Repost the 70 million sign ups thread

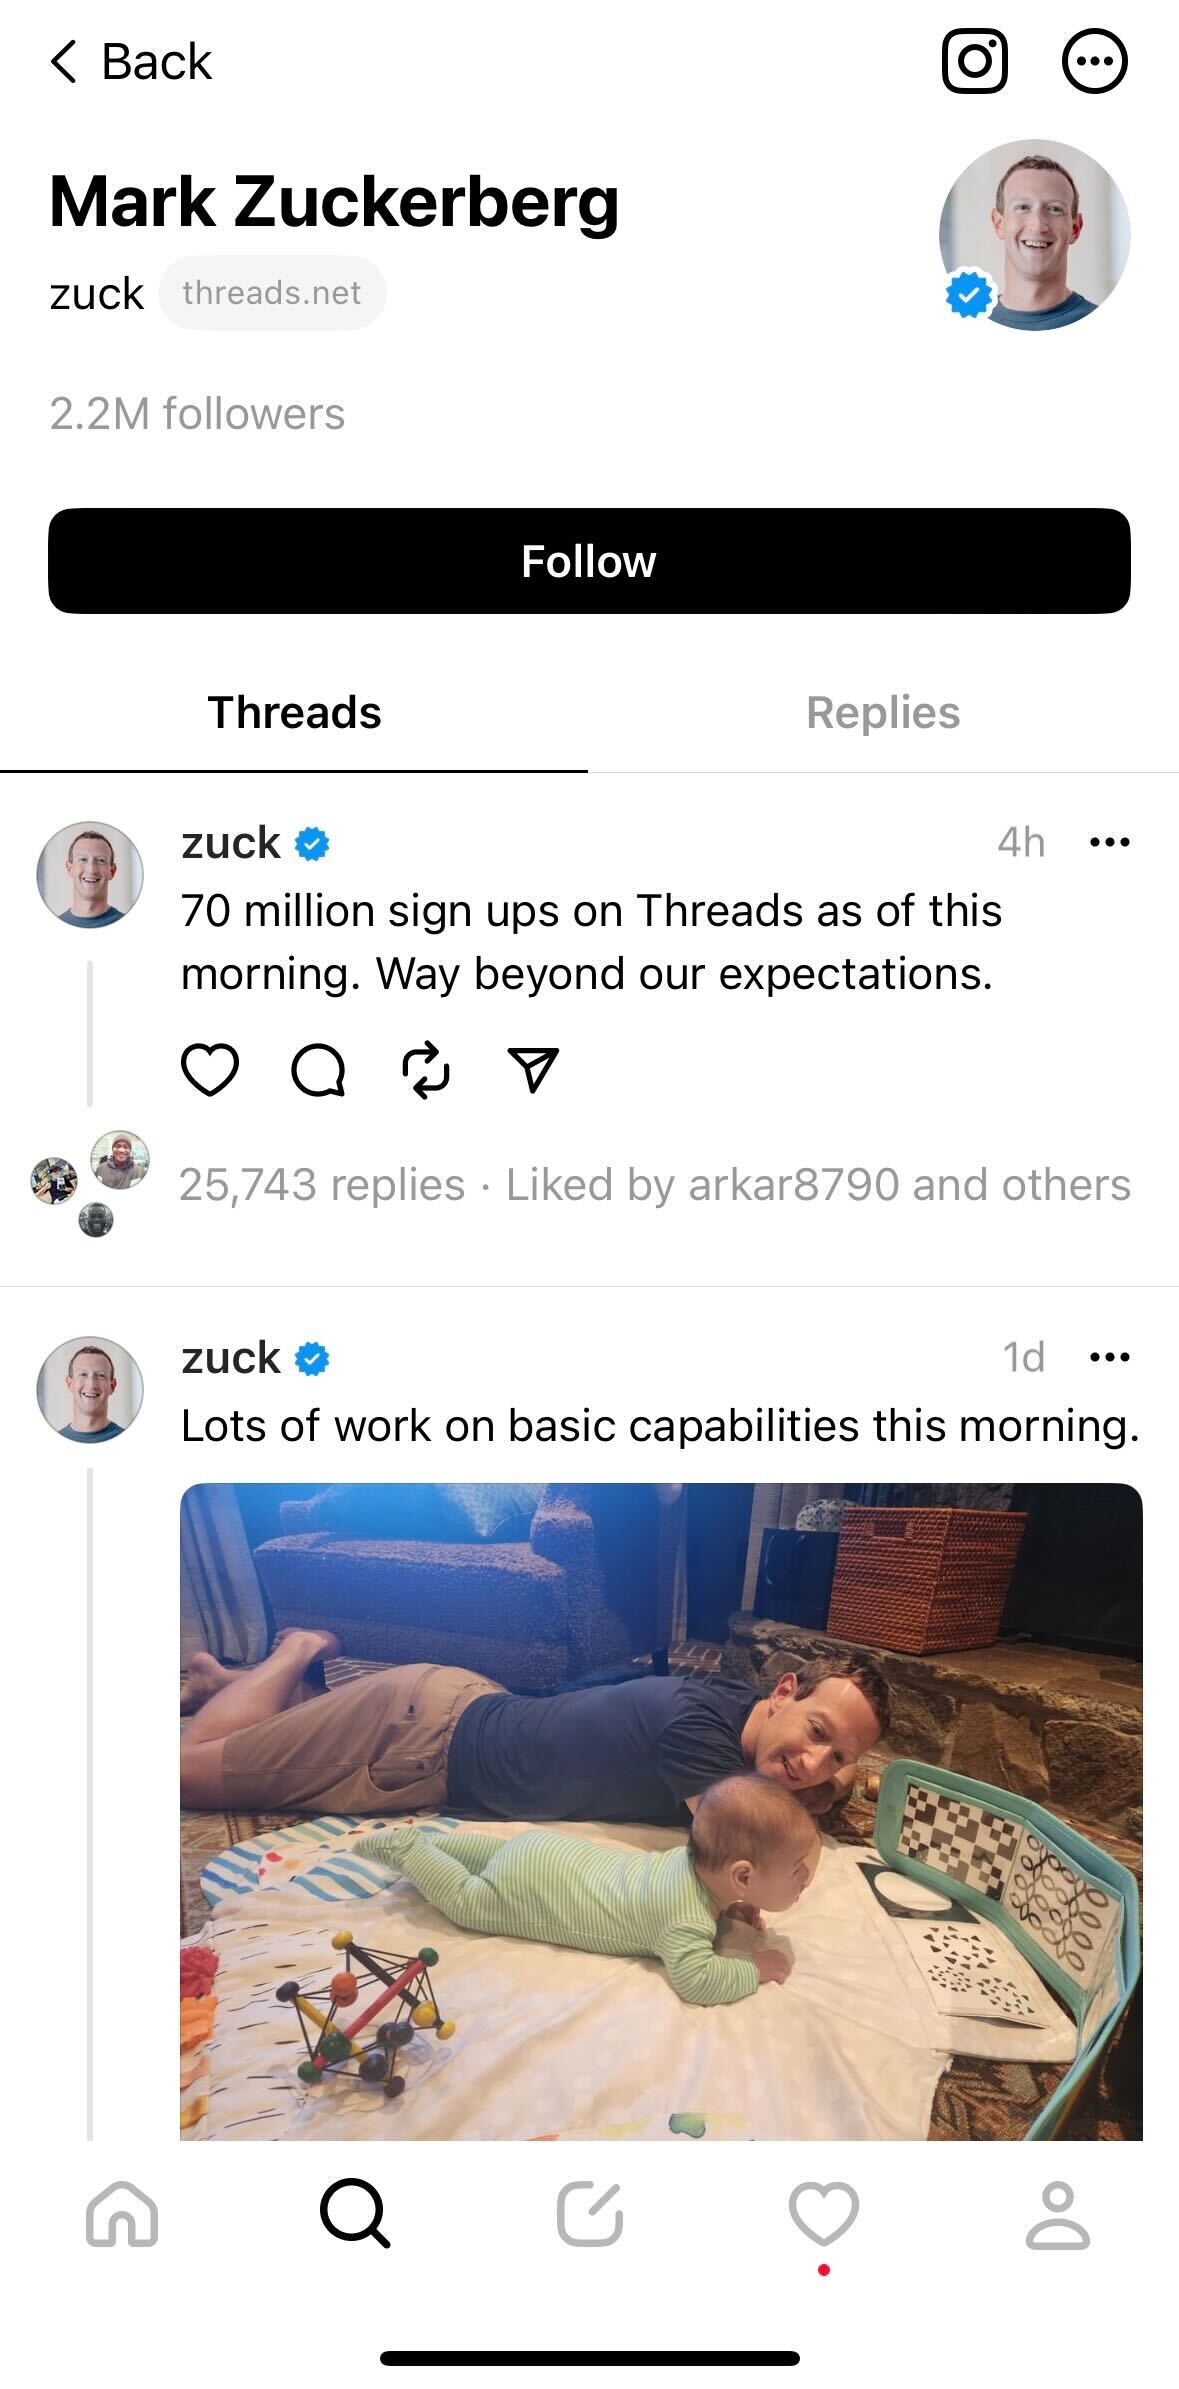coord(426,1070)
